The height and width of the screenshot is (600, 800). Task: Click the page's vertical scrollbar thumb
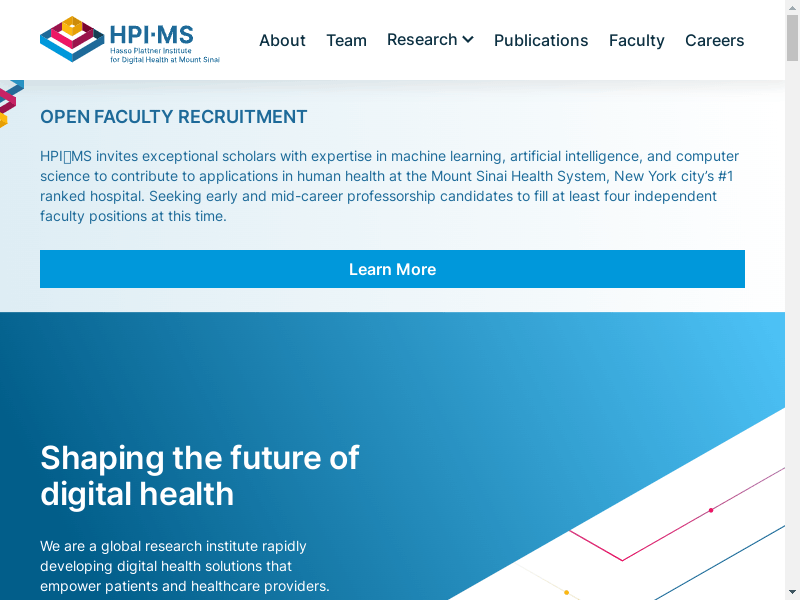pyautogui.click(x=792, y=38)
